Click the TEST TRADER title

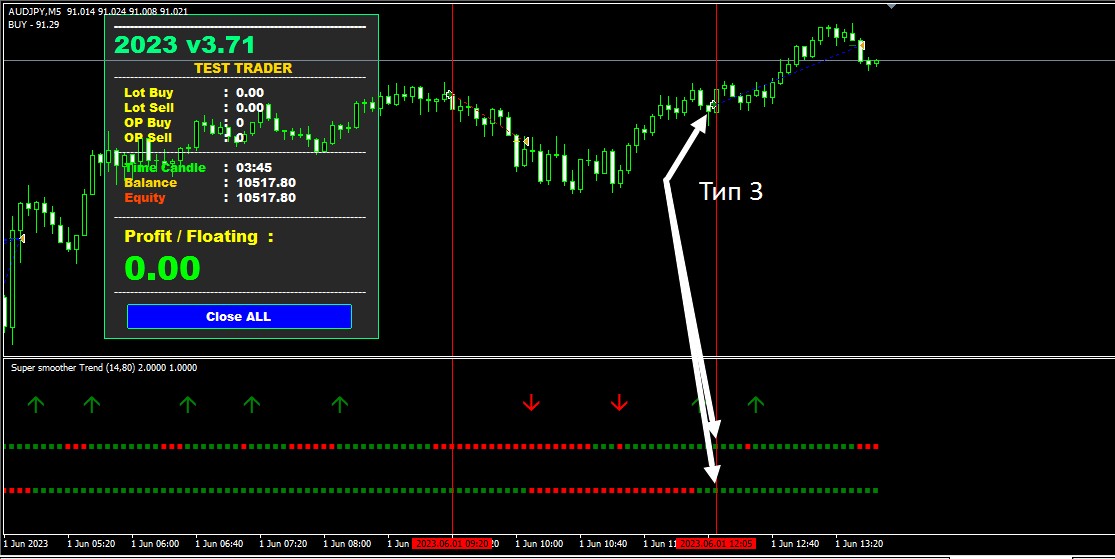243,68
